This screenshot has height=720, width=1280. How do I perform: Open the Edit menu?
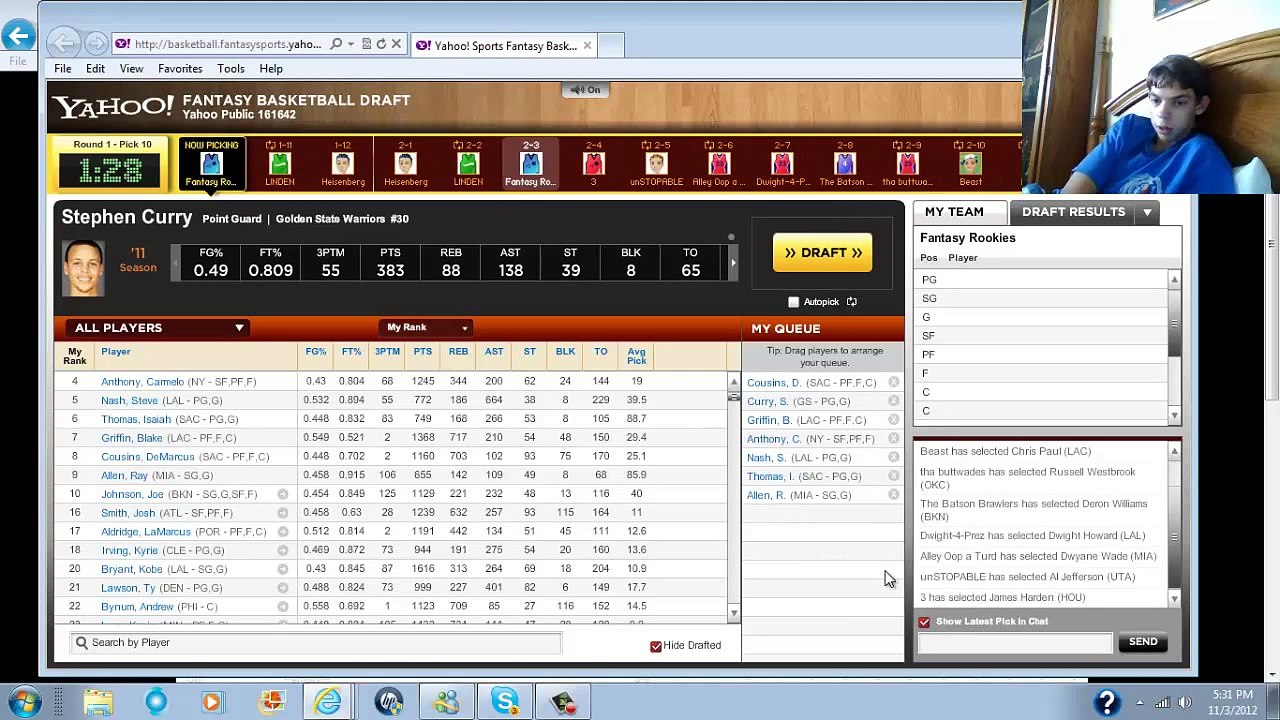tap(95, 69)
